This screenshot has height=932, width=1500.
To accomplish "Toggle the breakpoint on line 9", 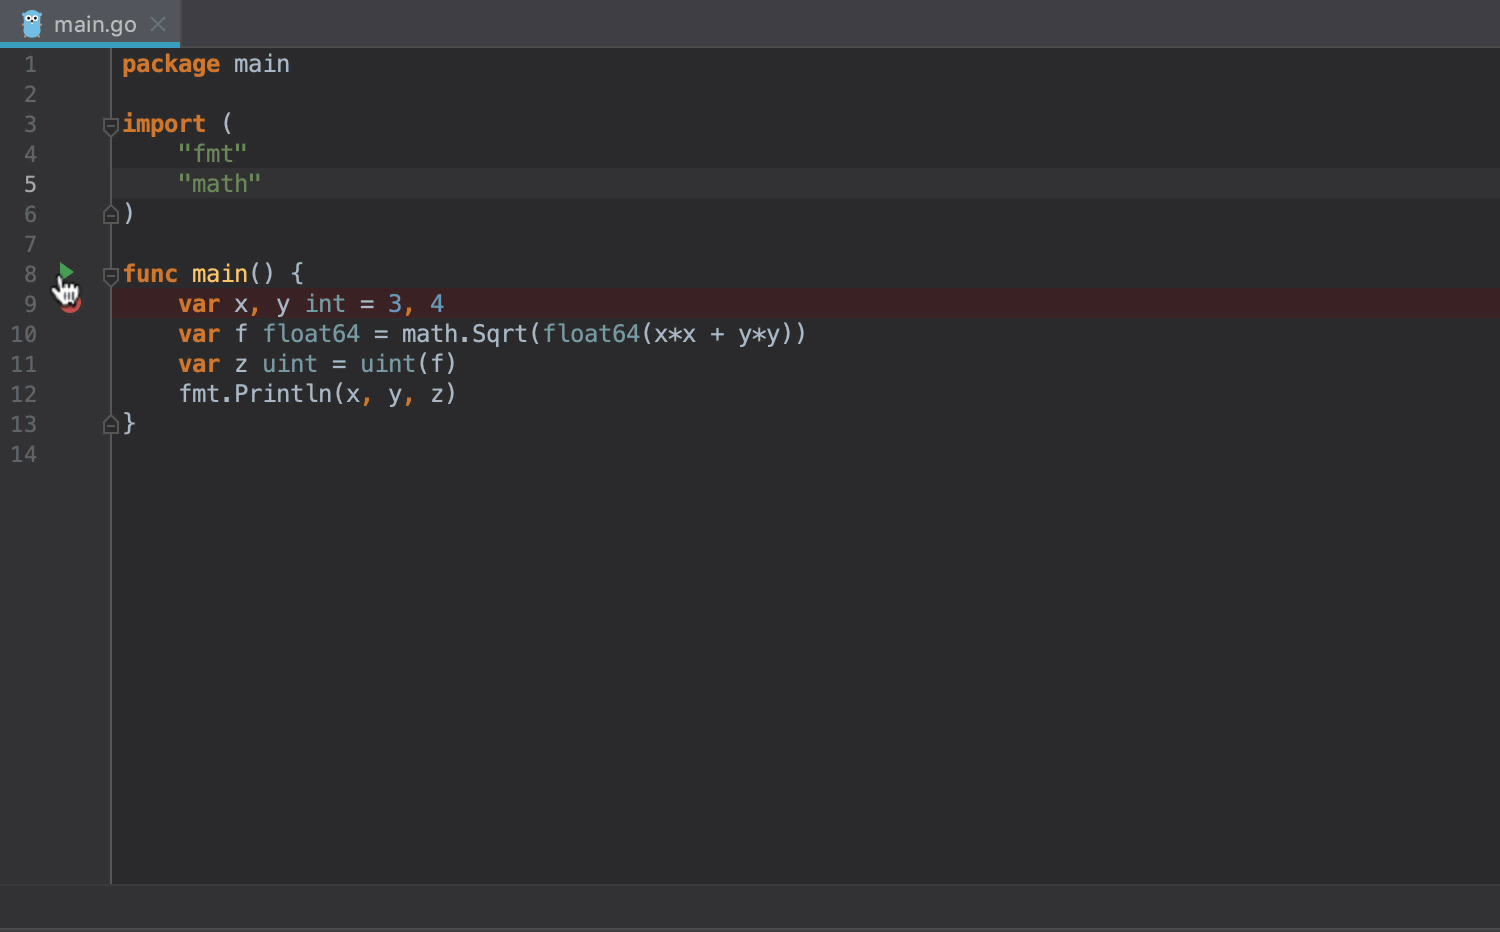I will pyautogui.click(x=70, y=304).
